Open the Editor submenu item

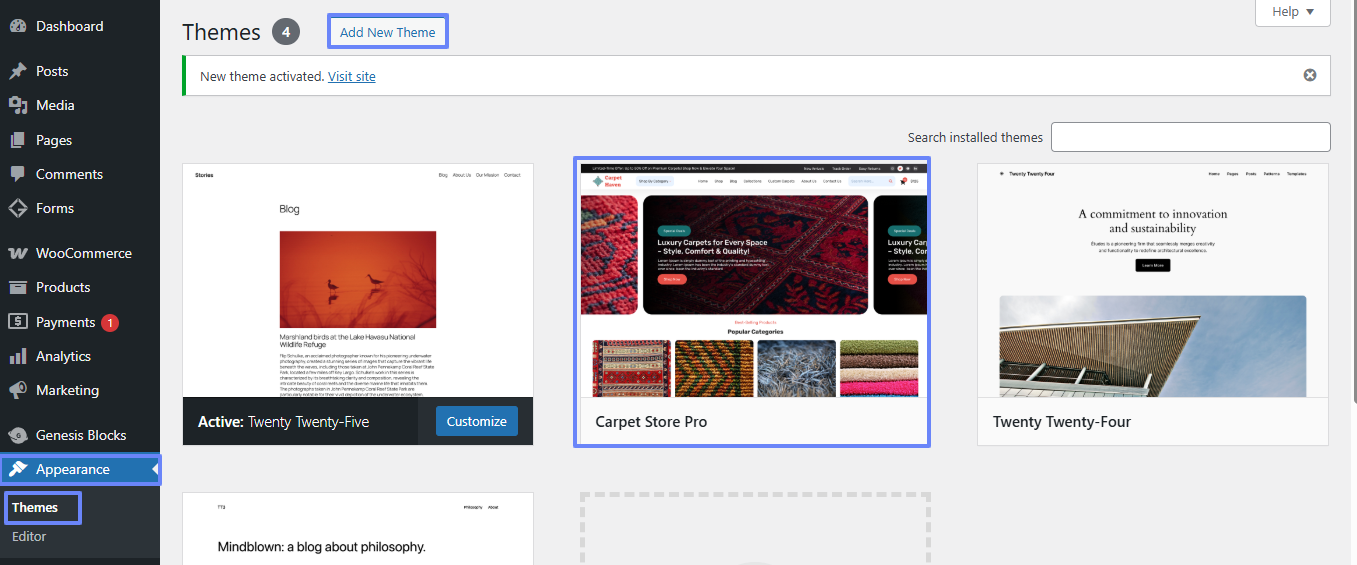pos(29,536)
